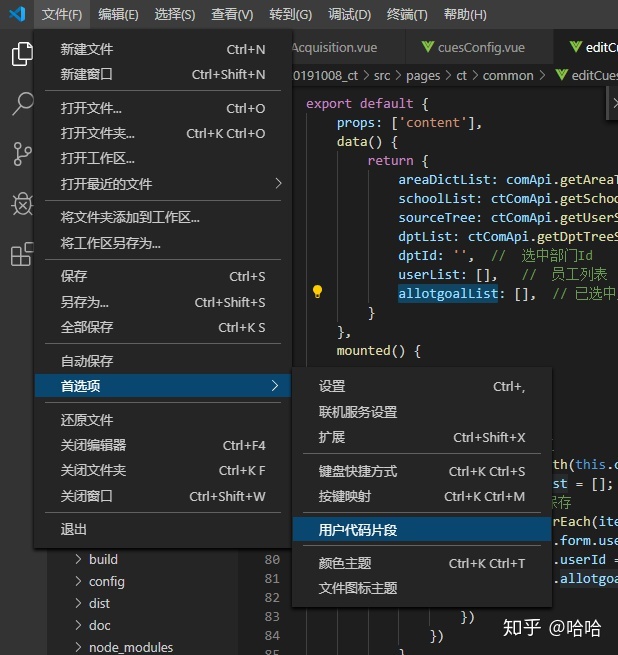Open the Source Control icon
The height and width of the screenshot is (655, 618).
coord(22,154)
